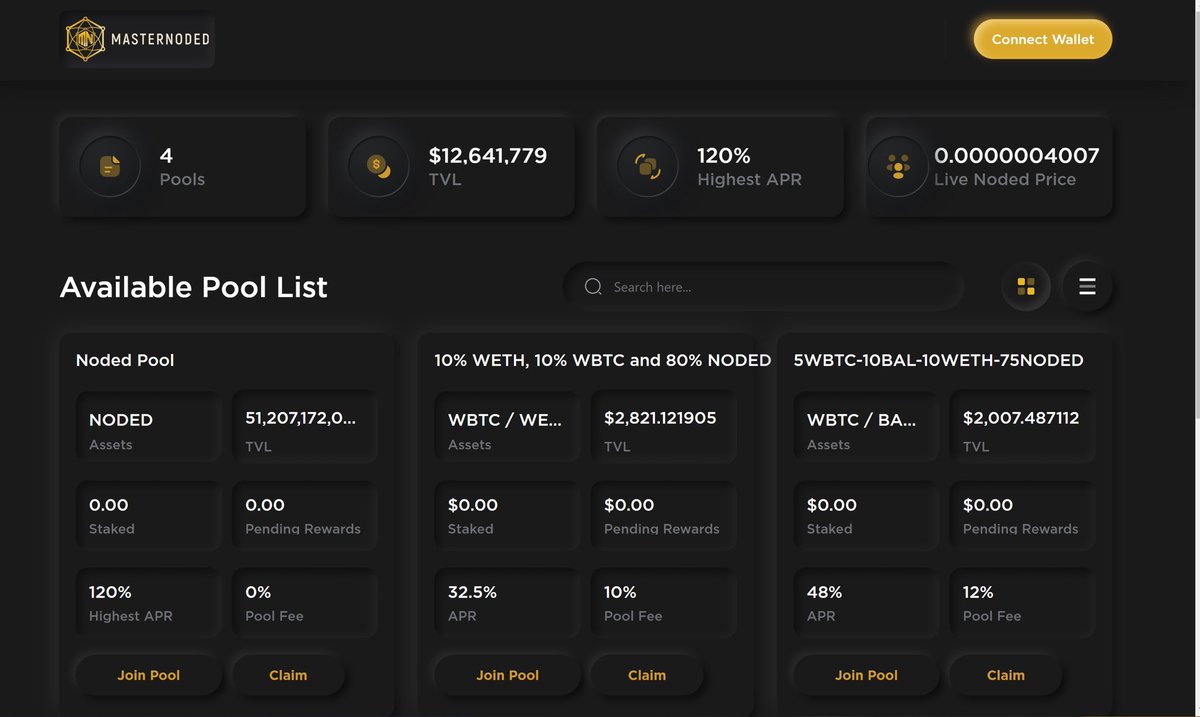Join the 10% WETH, 10% WBTC pool
The width and height of the screenshot is (1200, 717).
pos(508,675)
